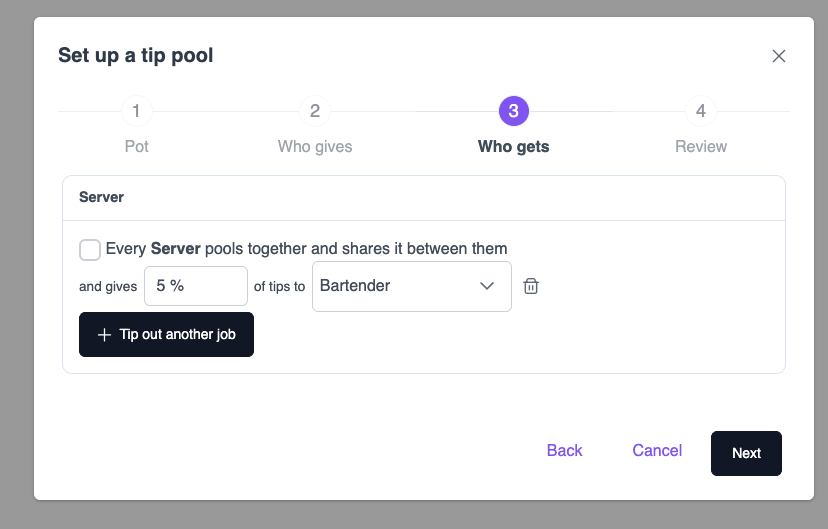Switch to the Pot step label
This screenshot has height=529, width=828.
[136, 146]
